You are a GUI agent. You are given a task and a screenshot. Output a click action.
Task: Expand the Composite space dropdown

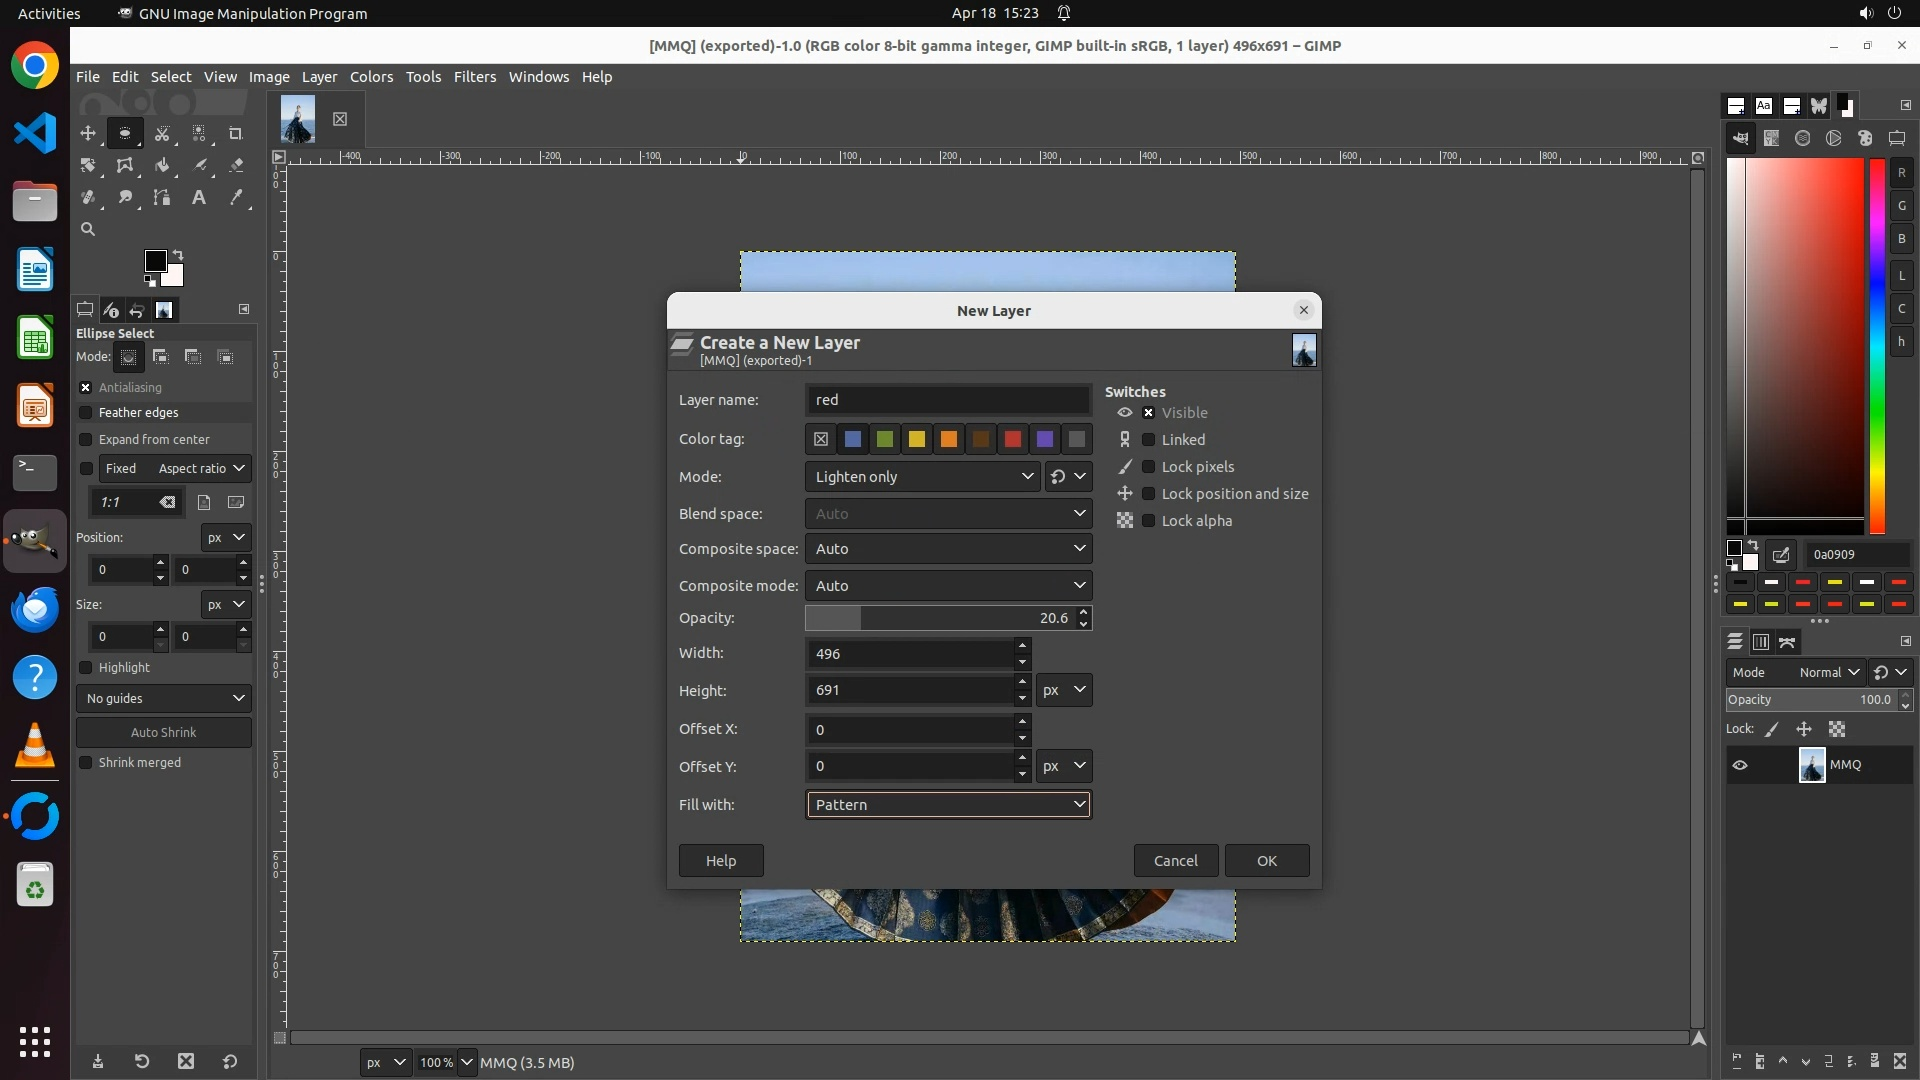pyautogui.click(x=947, y=549)
